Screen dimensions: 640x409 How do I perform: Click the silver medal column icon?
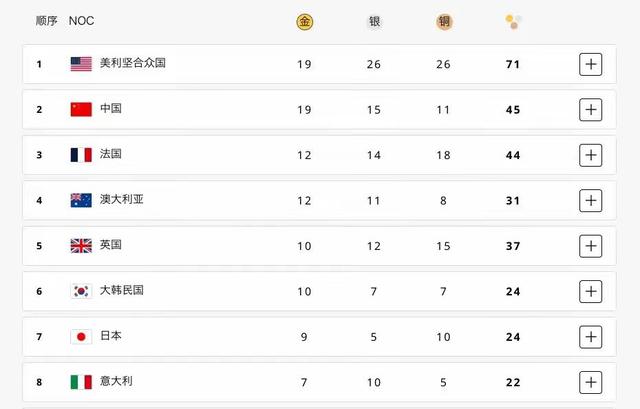[374, 21]
